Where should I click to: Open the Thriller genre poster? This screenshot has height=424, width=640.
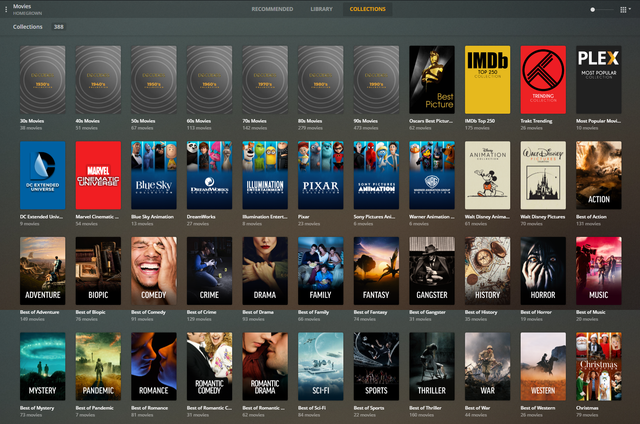432,366
